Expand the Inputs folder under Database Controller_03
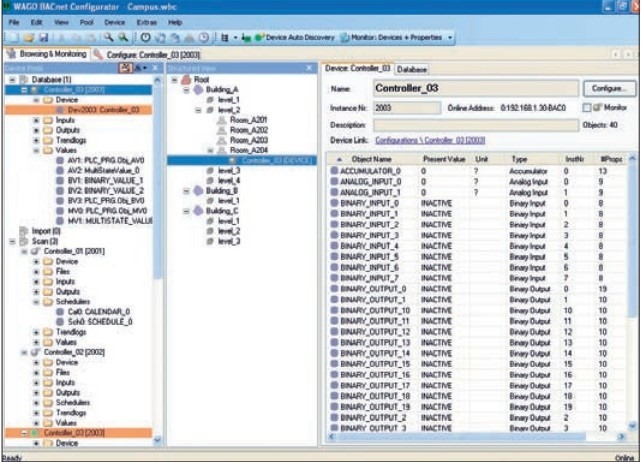 (36, 120)
